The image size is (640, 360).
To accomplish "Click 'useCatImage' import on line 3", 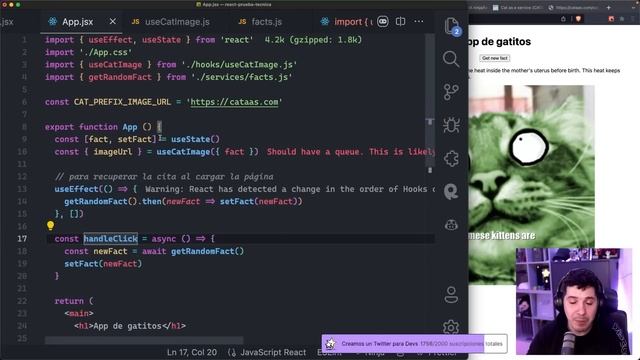I will (x=115, y=64).
